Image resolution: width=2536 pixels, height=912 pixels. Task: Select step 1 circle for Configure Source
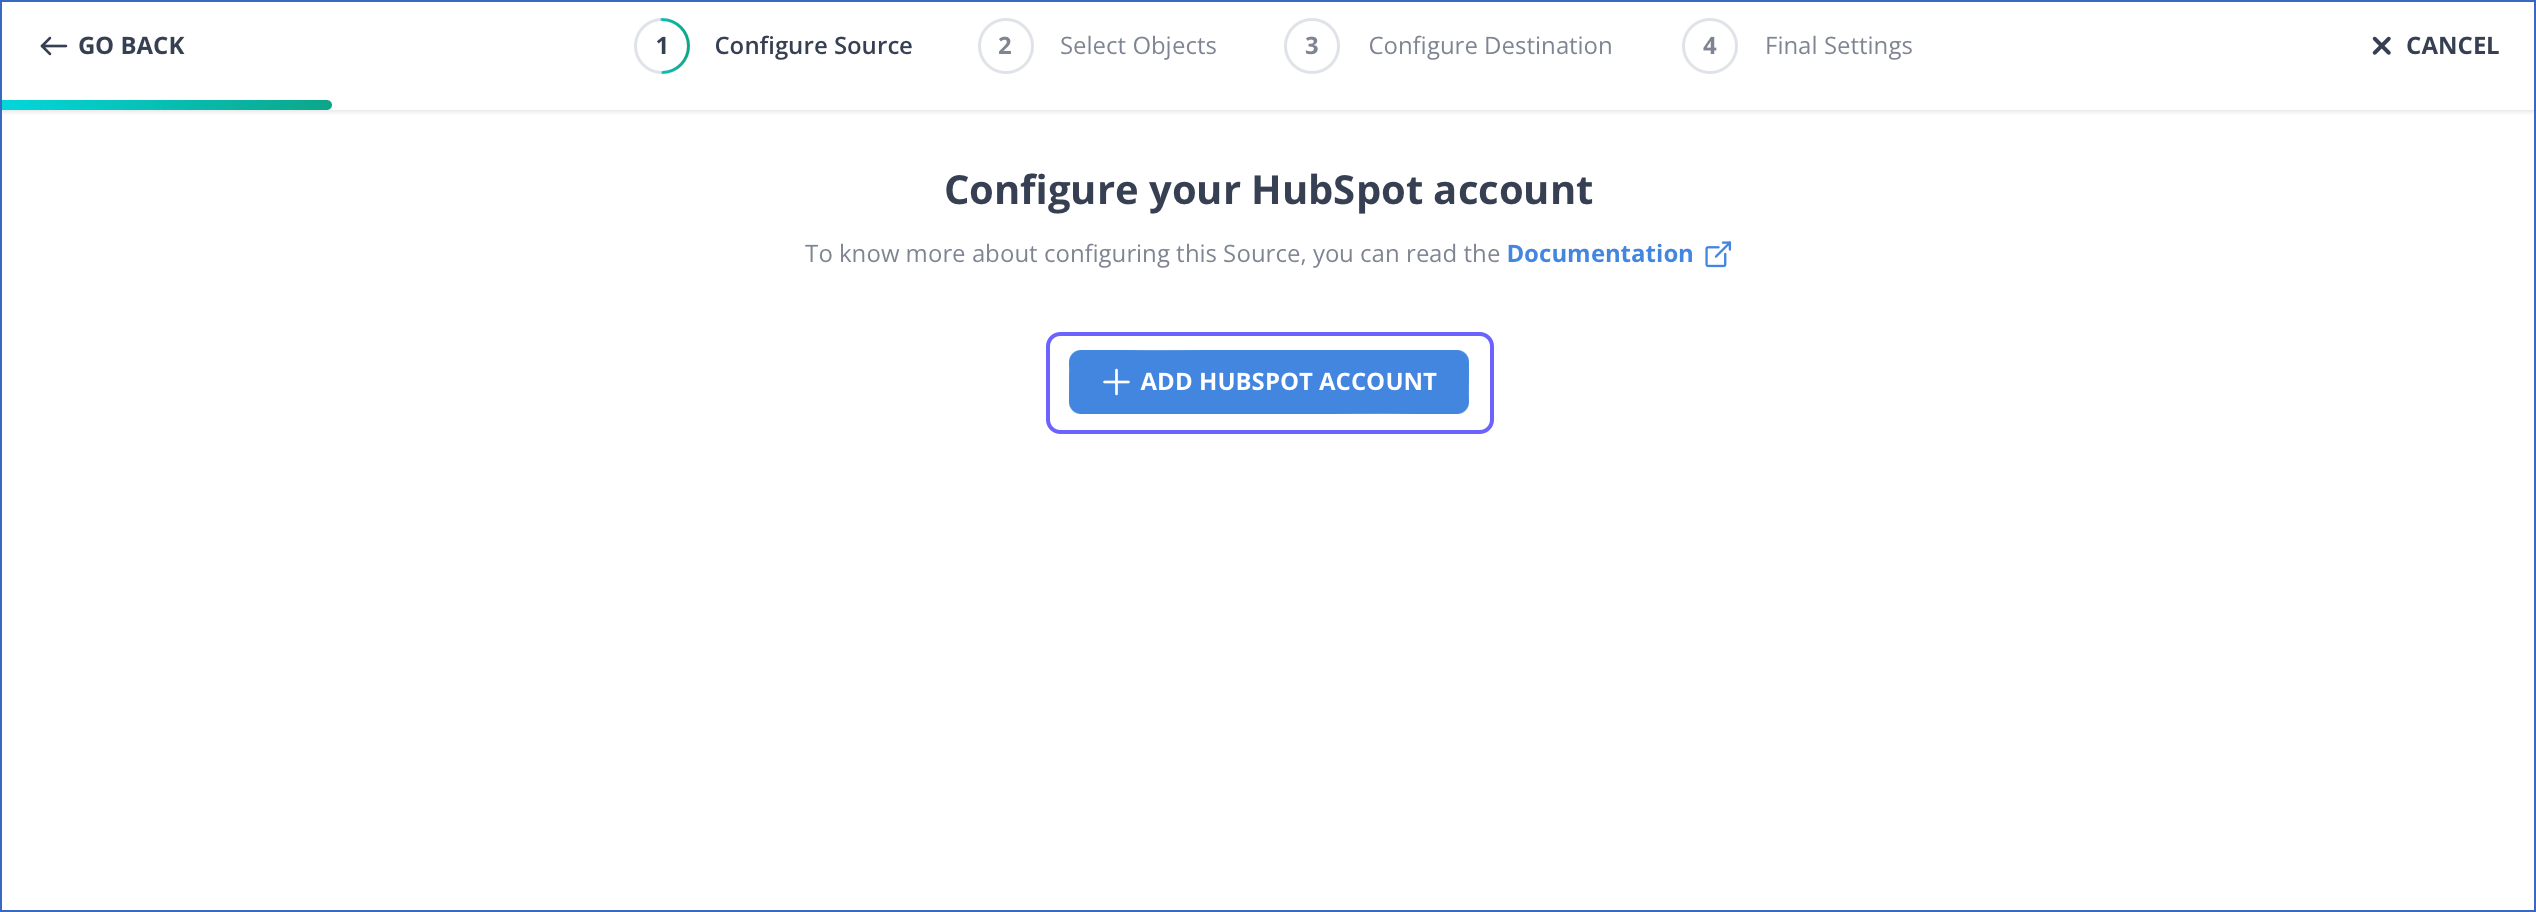(x=662, y=46)
